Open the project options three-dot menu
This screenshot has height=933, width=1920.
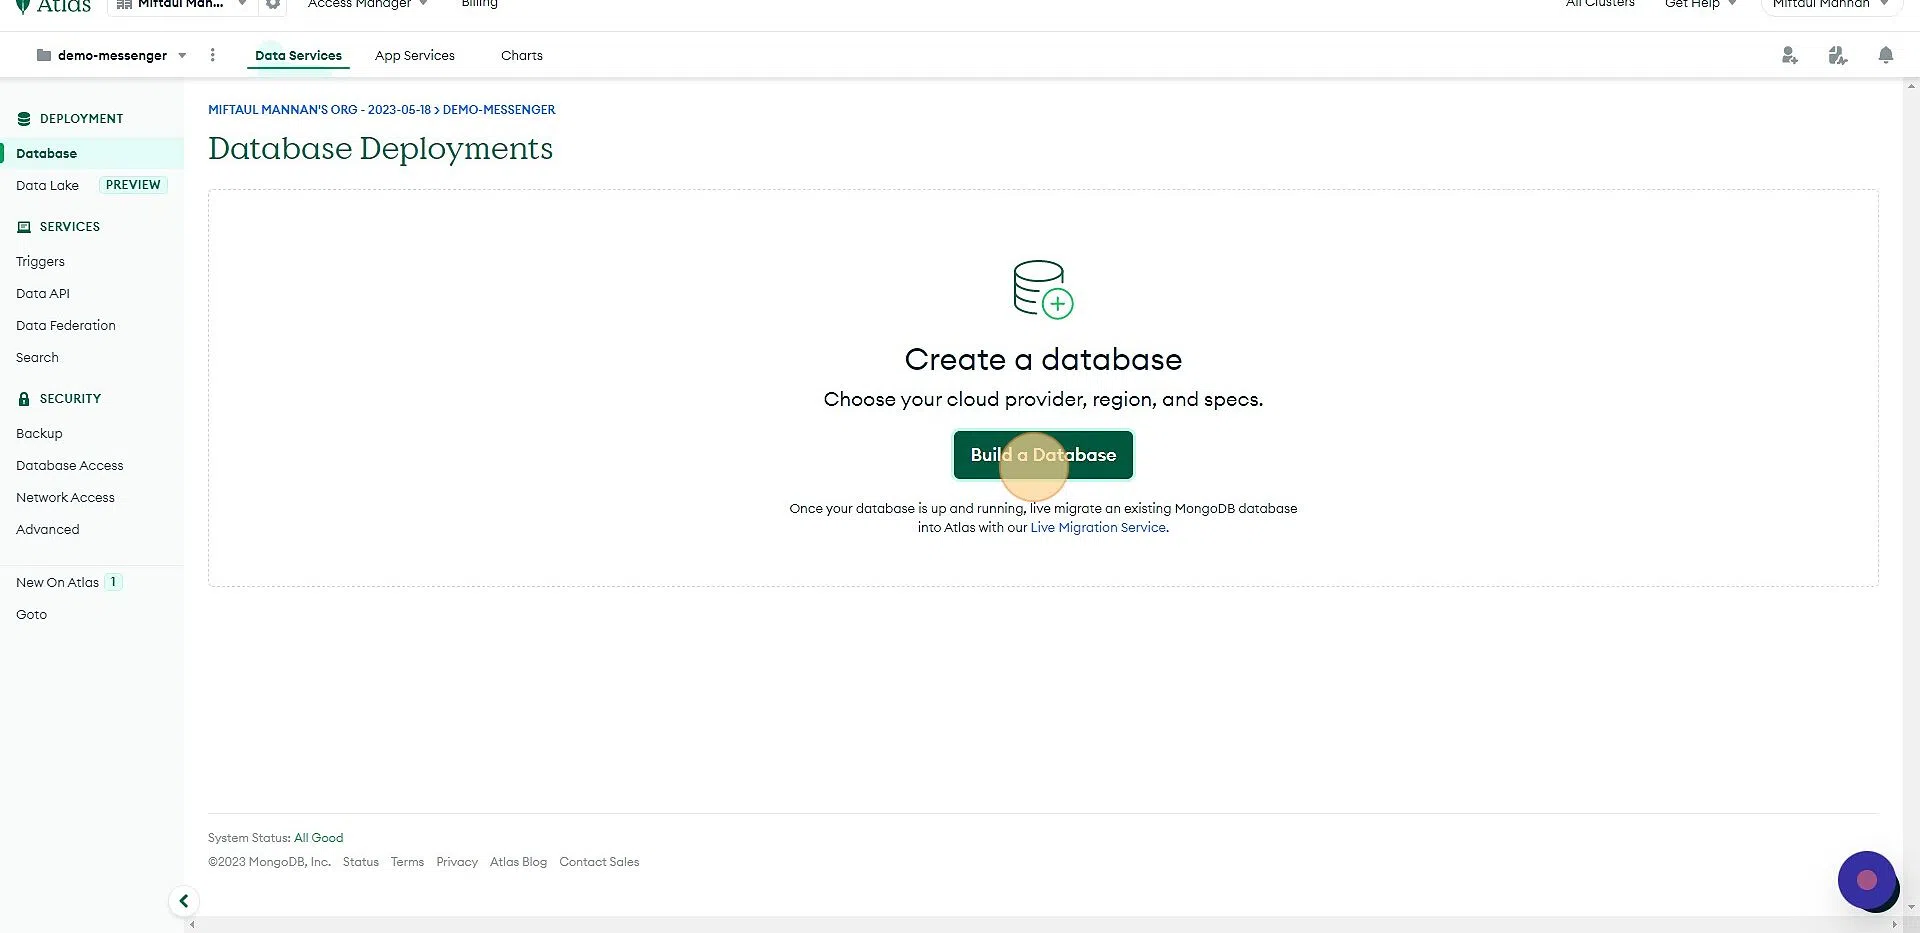(x=212, y=55)
